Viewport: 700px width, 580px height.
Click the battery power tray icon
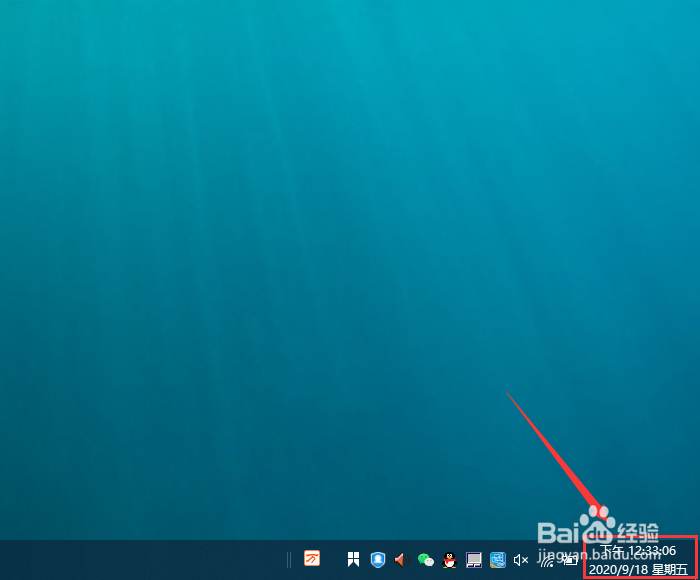tap(570, 560)
